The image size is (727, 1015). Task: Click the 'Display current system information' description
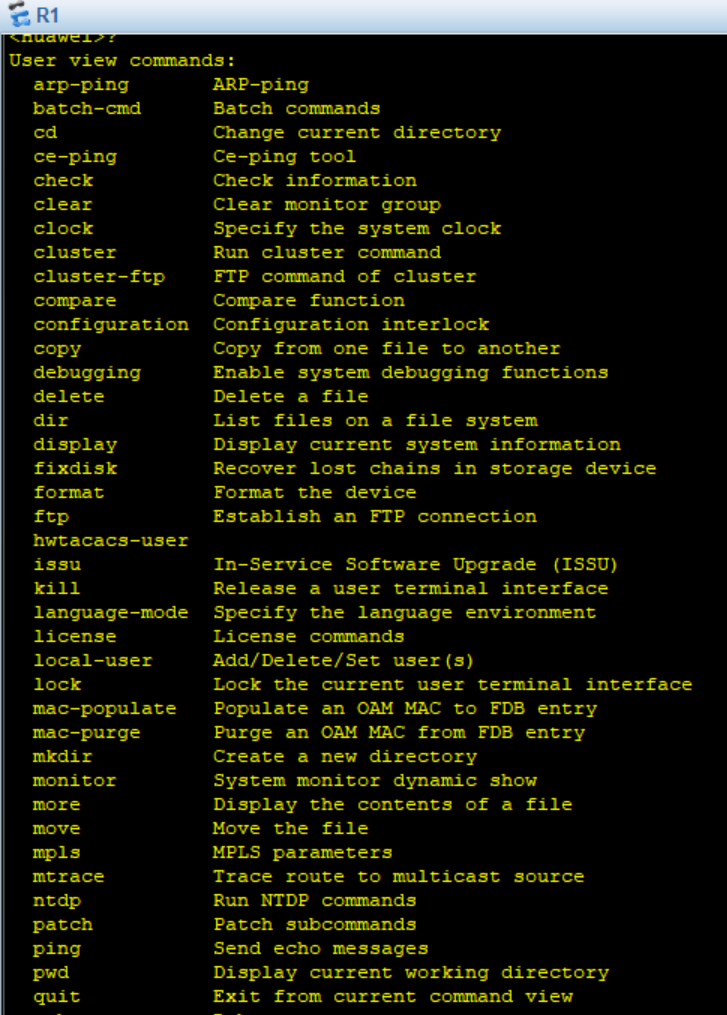click(x=417, y=445)
